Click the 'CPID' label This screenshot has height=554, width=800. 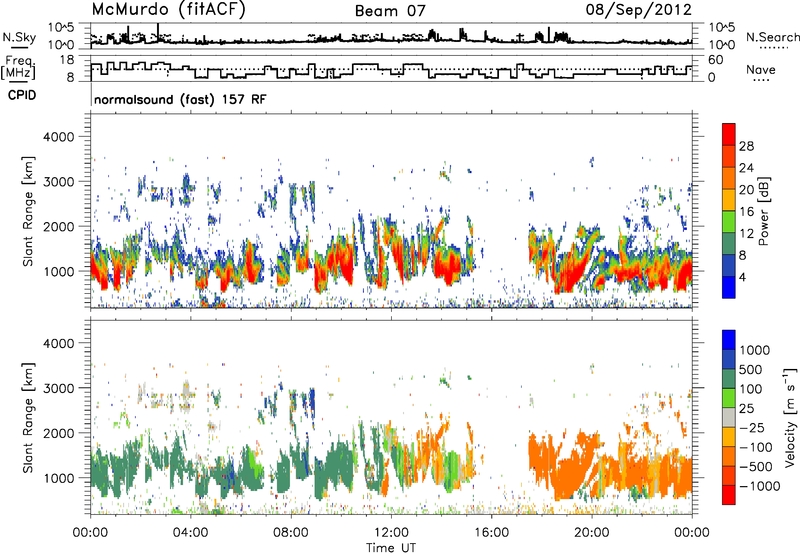coord(22,95)
